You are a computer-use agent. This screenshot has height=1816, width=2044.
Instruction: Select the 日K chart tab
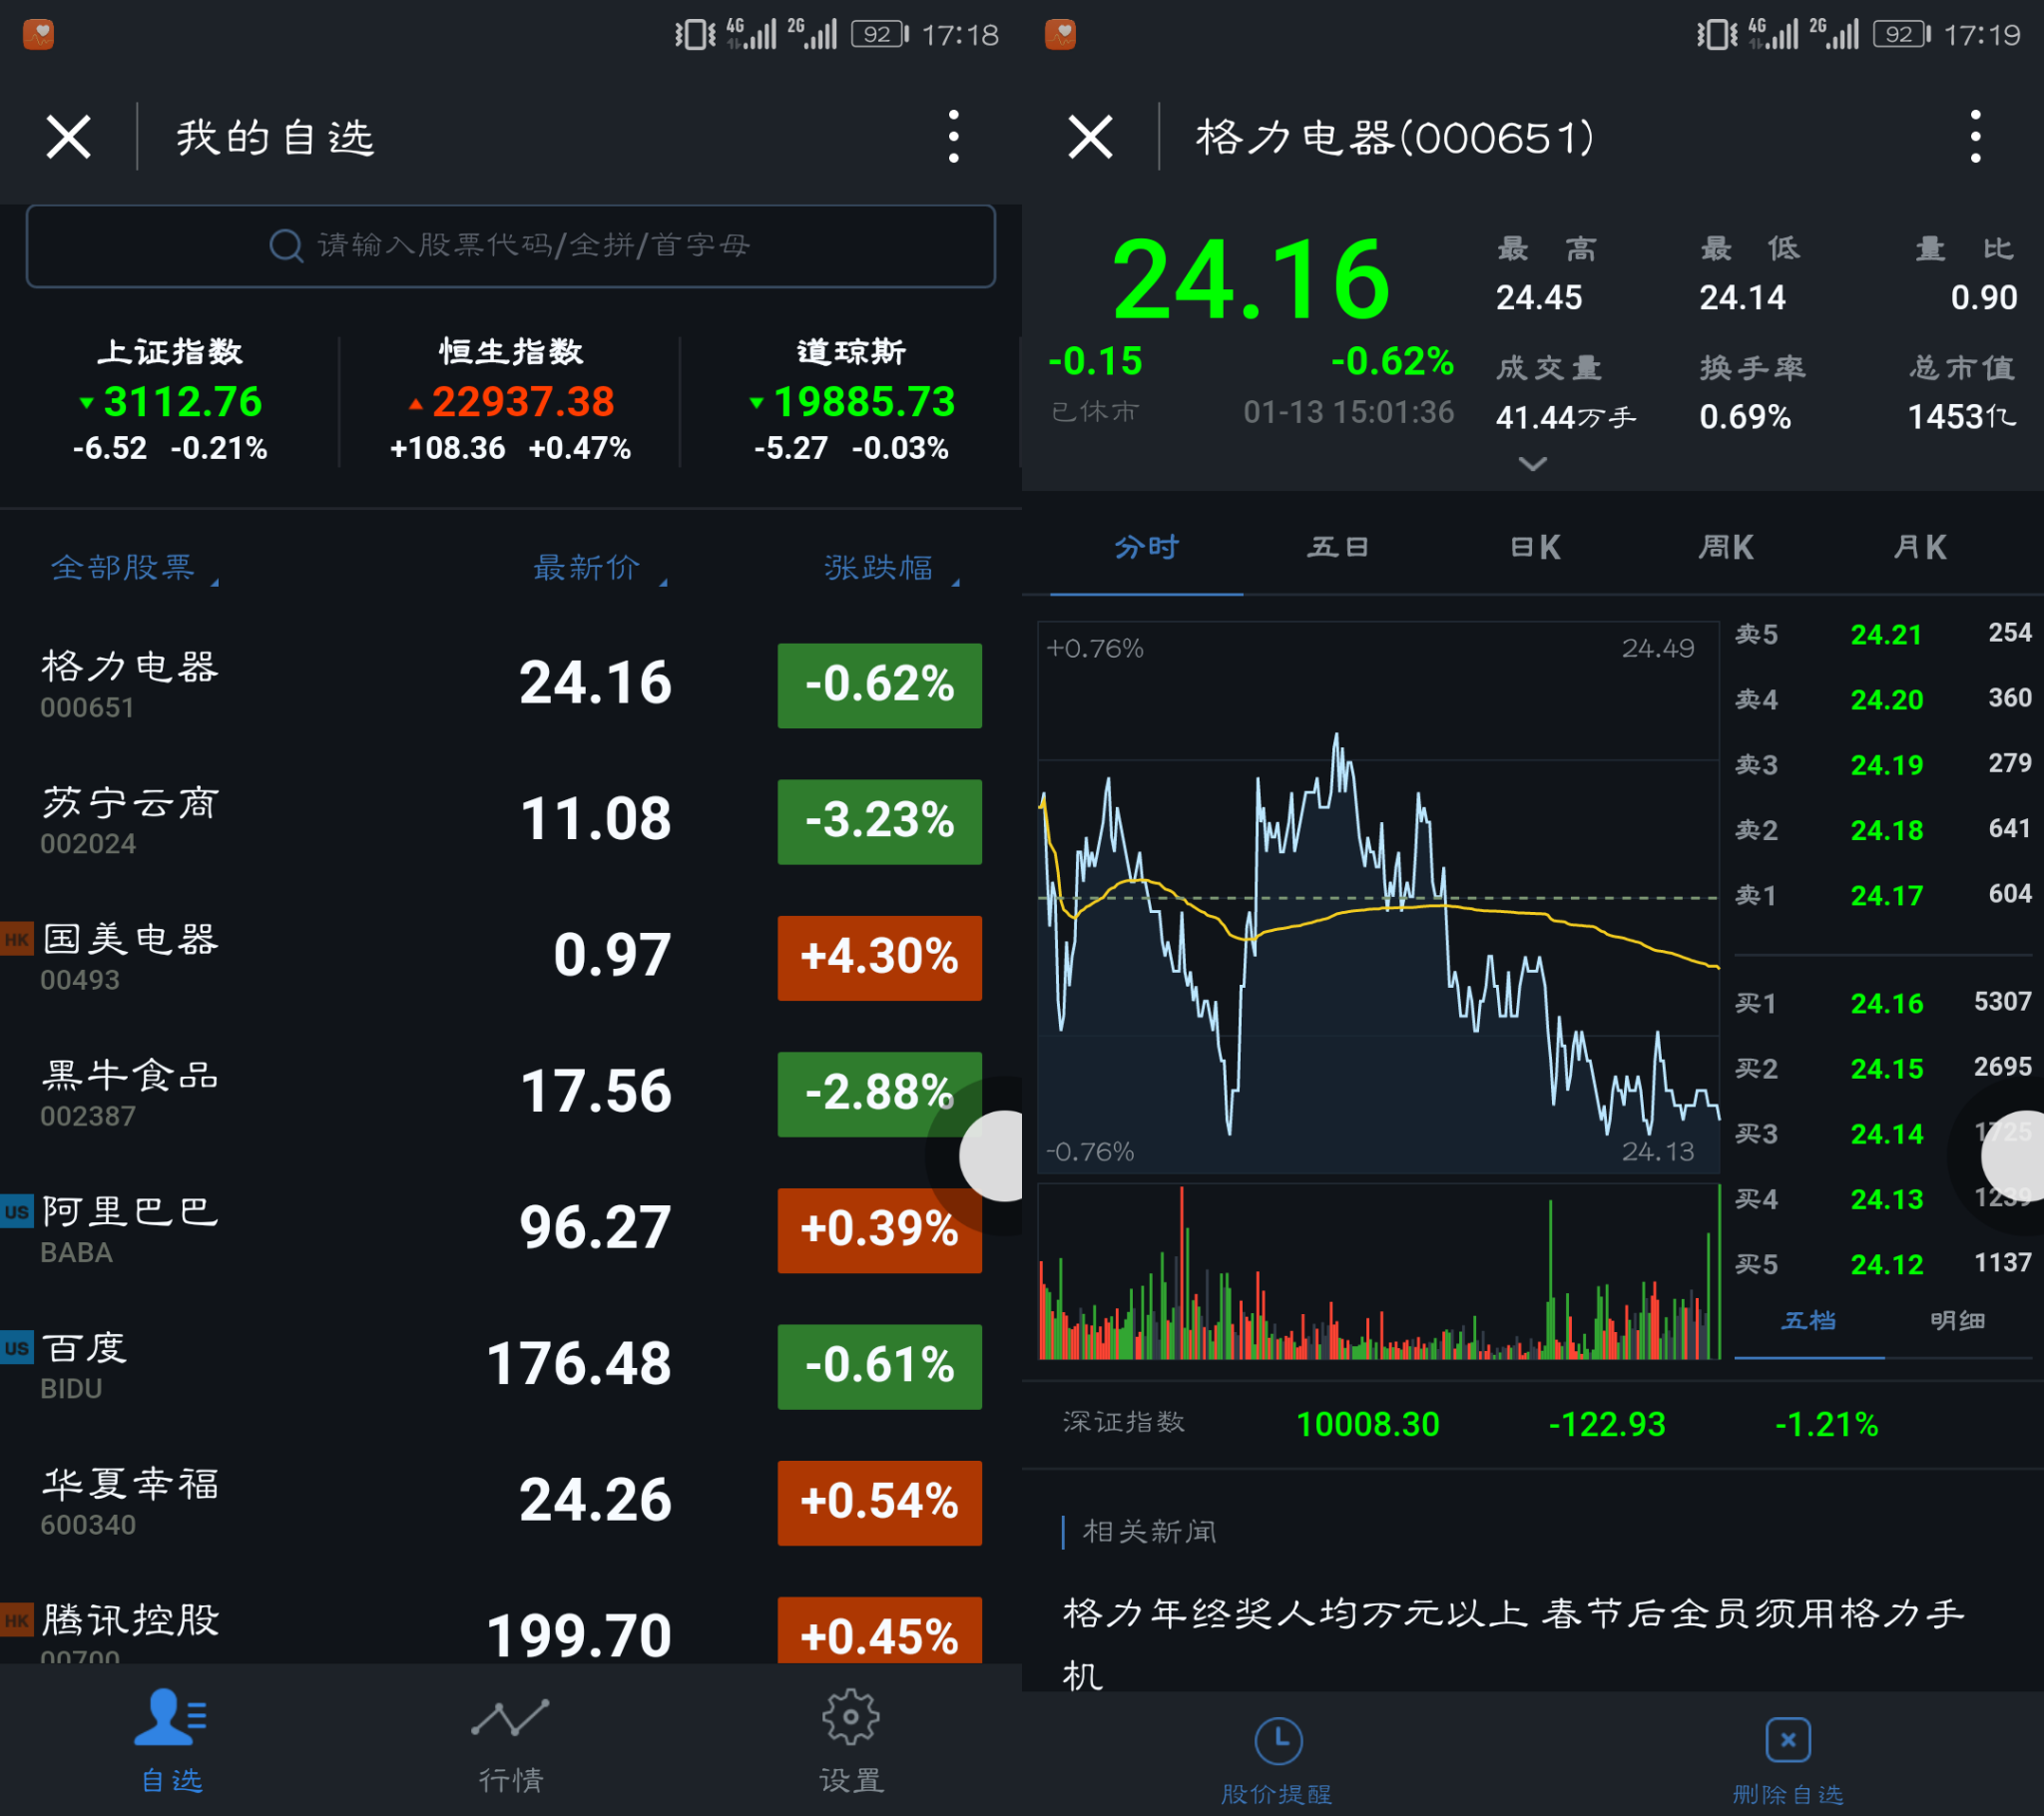1535,547
